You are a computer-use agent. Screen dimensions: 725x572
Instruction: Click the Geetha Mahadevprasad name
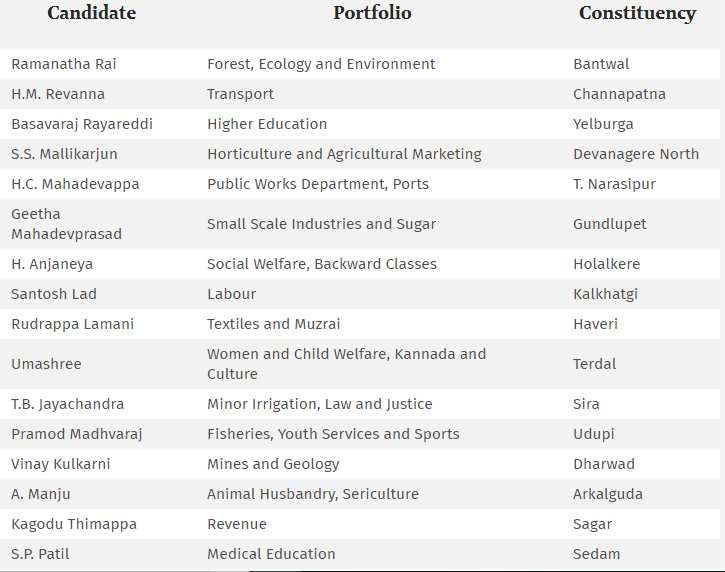66,224
